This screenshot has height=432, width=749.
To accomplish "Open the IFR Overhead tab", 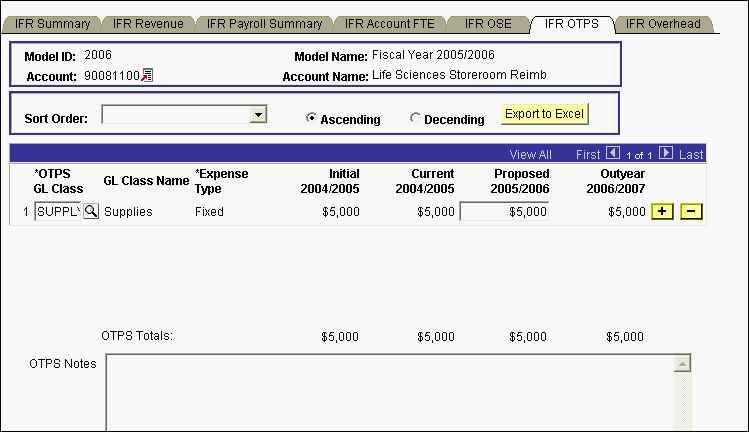I will [664, 24].
